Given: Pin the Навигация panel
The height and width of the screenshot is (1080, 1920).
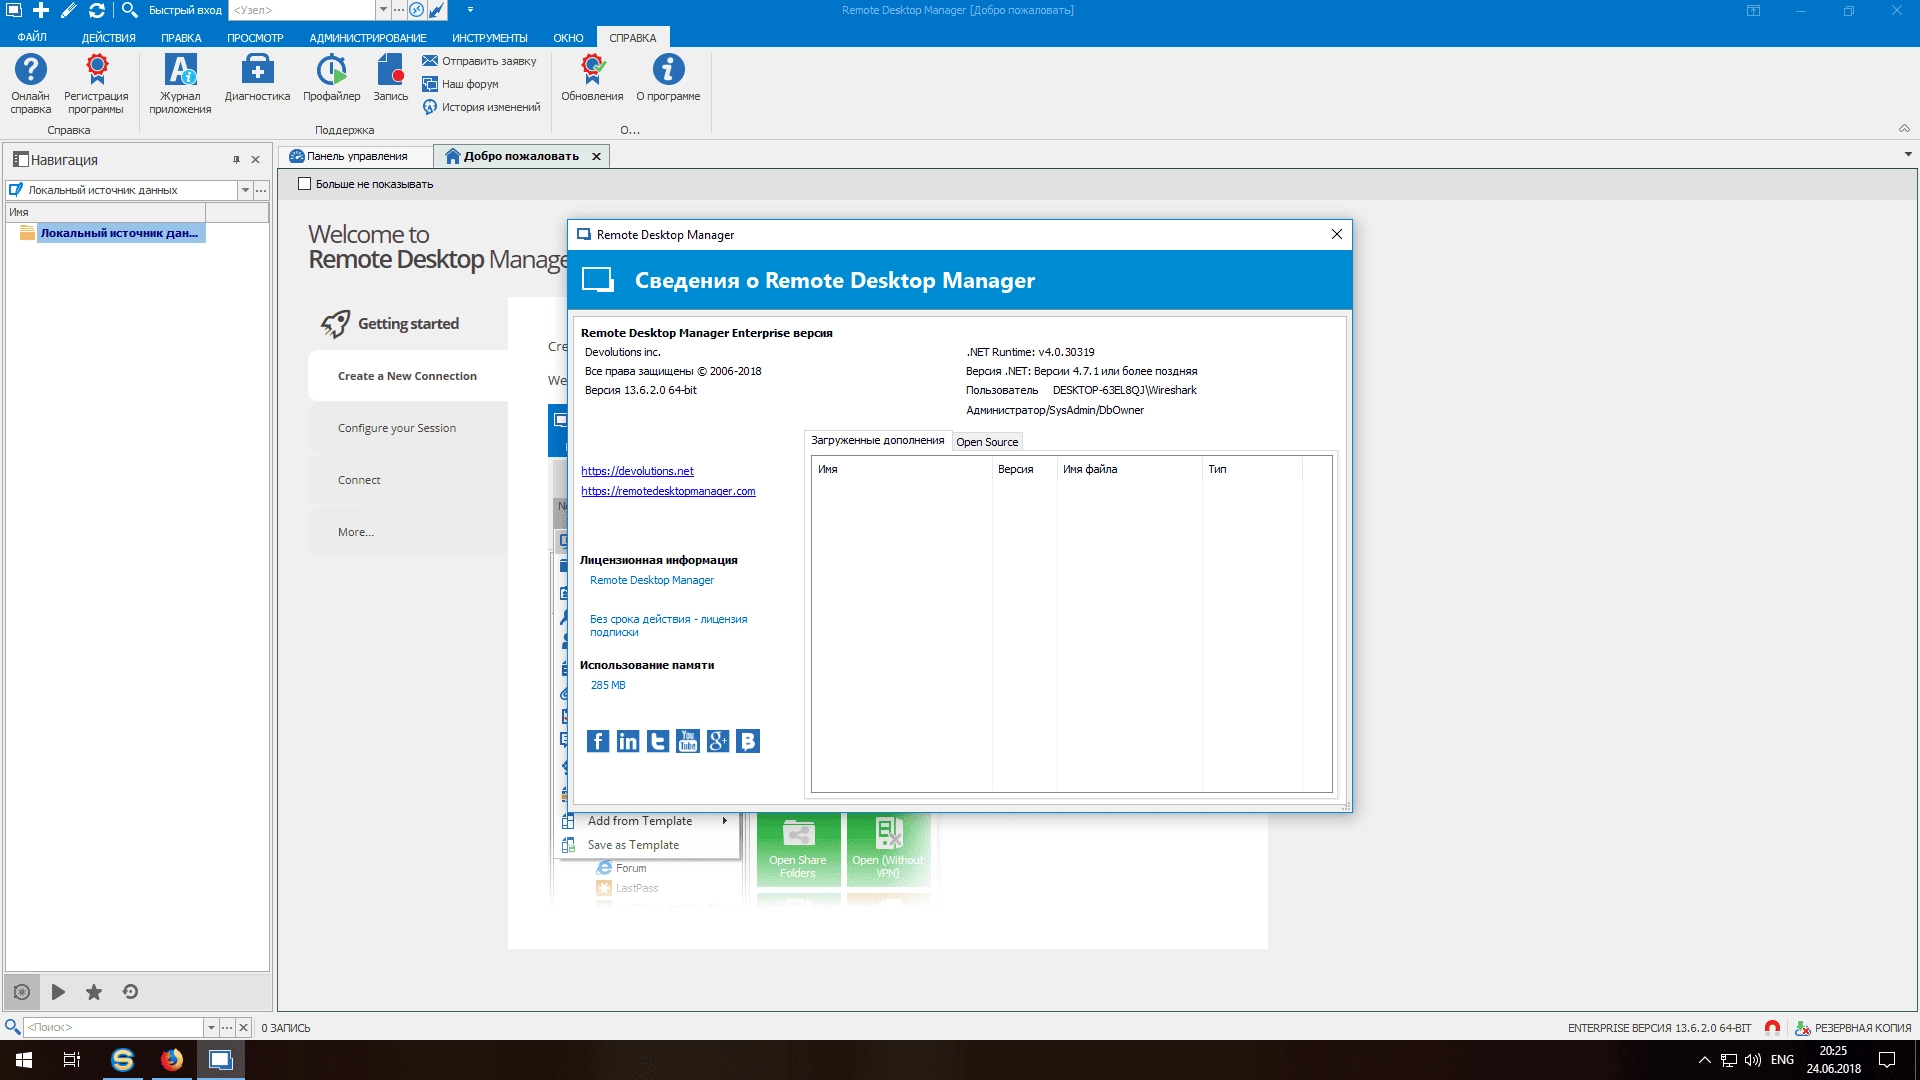Looking at the screenshot, I should tap(237, 160).
